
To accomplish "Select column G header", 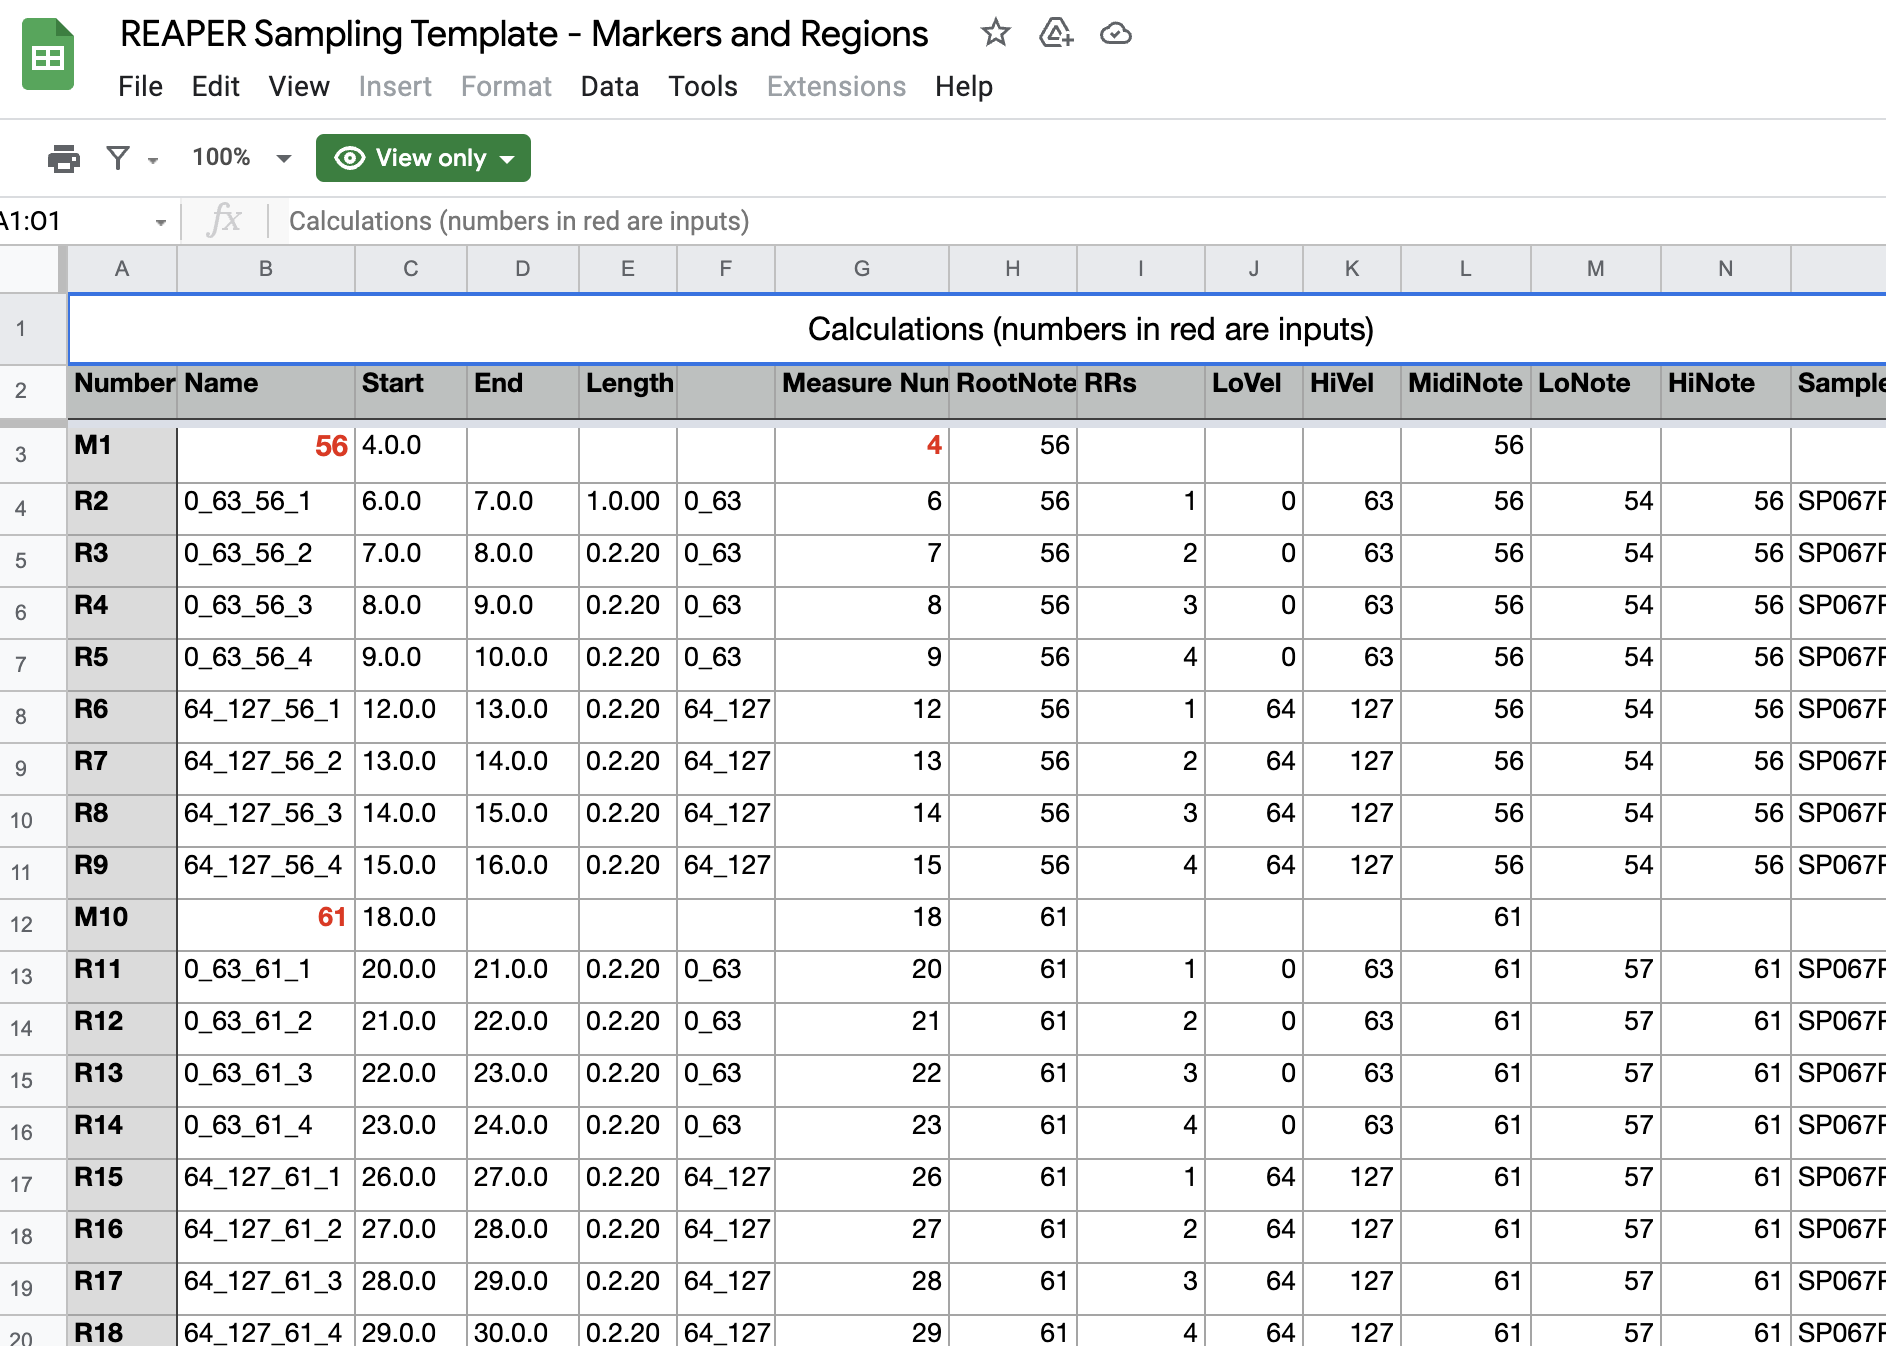I will [862, 269].
